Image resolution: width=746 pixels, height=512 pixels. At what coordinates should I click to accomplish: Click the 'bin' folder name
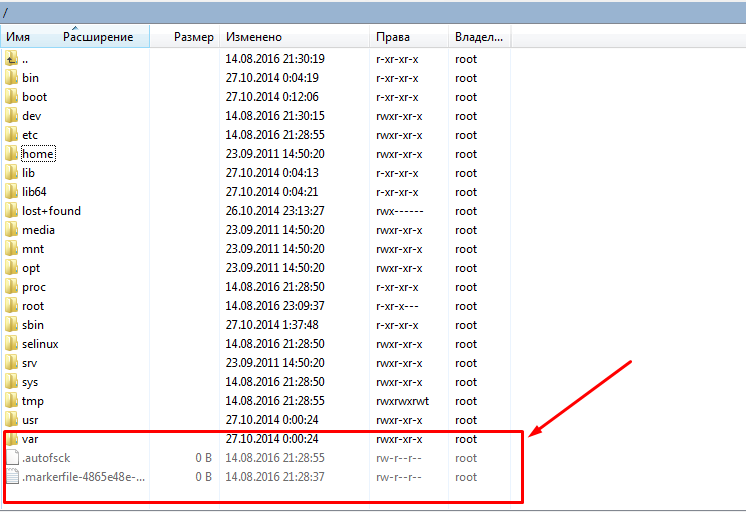coord(30,78)
